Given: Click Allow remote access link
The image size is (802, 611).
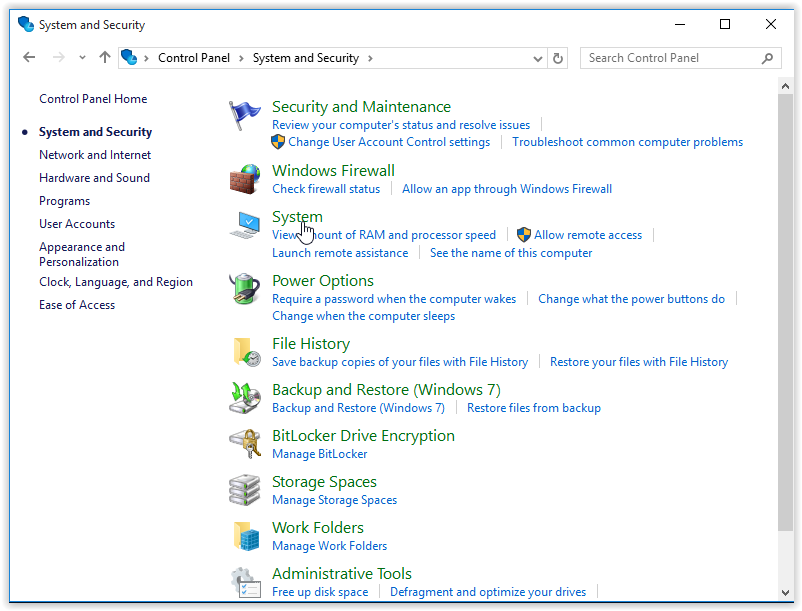Looking at the screenshot, I should (588, 235).
